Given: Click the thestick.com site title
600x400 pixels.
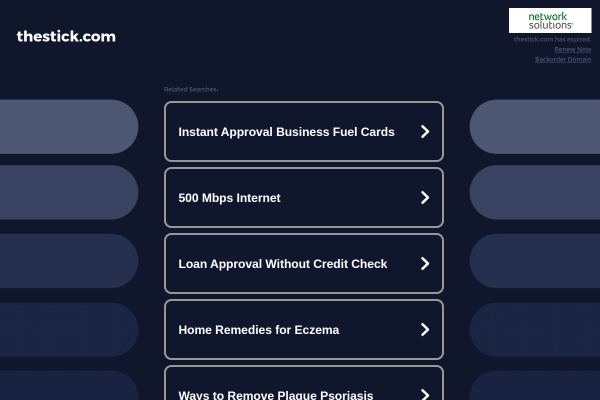Looking at the screenshot, I should point(66,36).
